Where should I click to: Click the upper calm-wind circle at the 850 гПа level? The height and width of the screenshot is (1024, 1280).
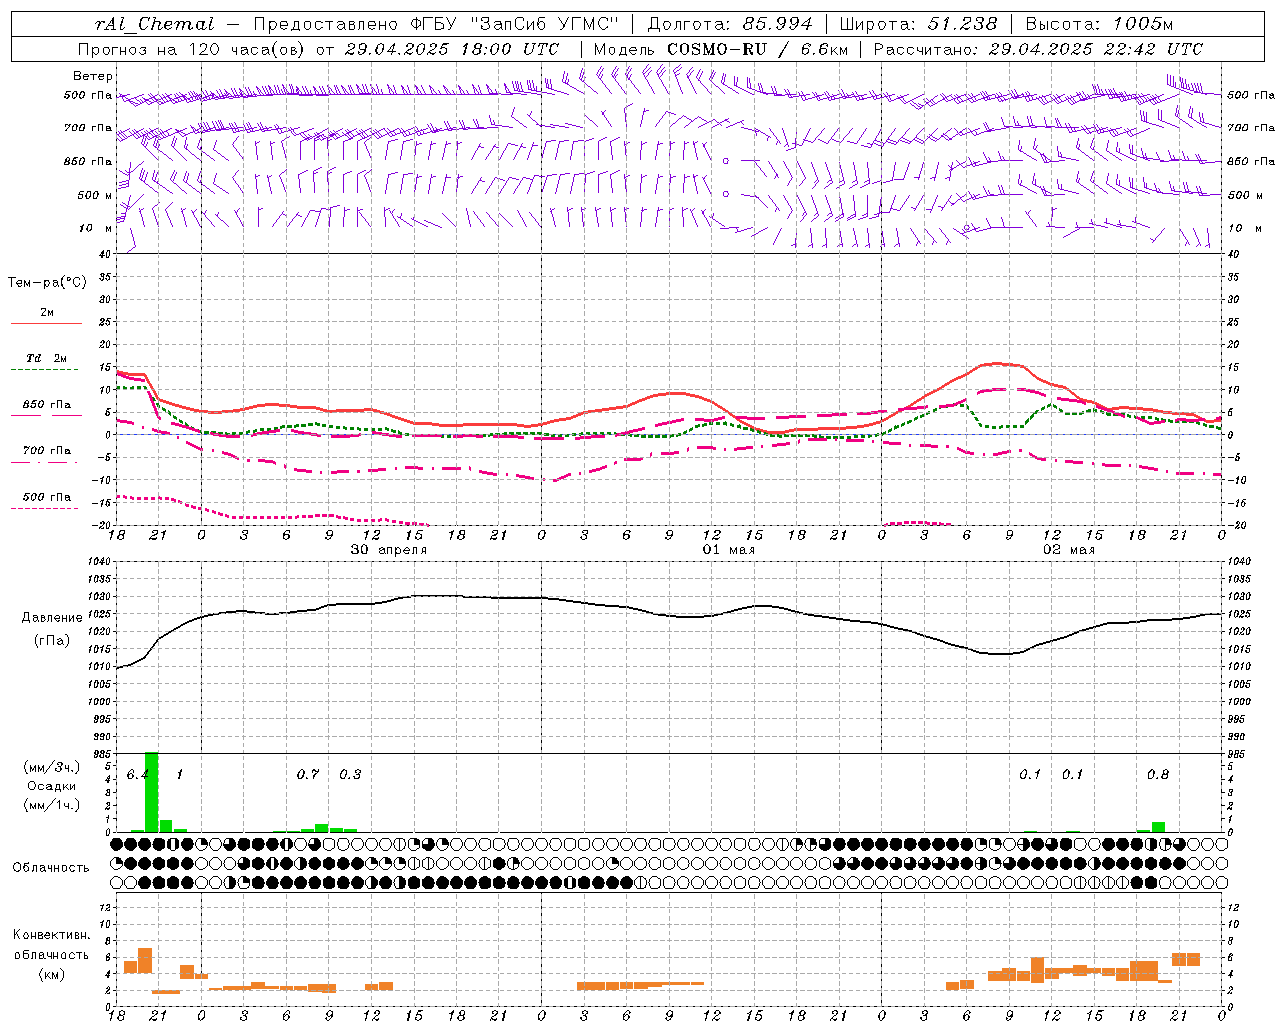coord(726,160)
